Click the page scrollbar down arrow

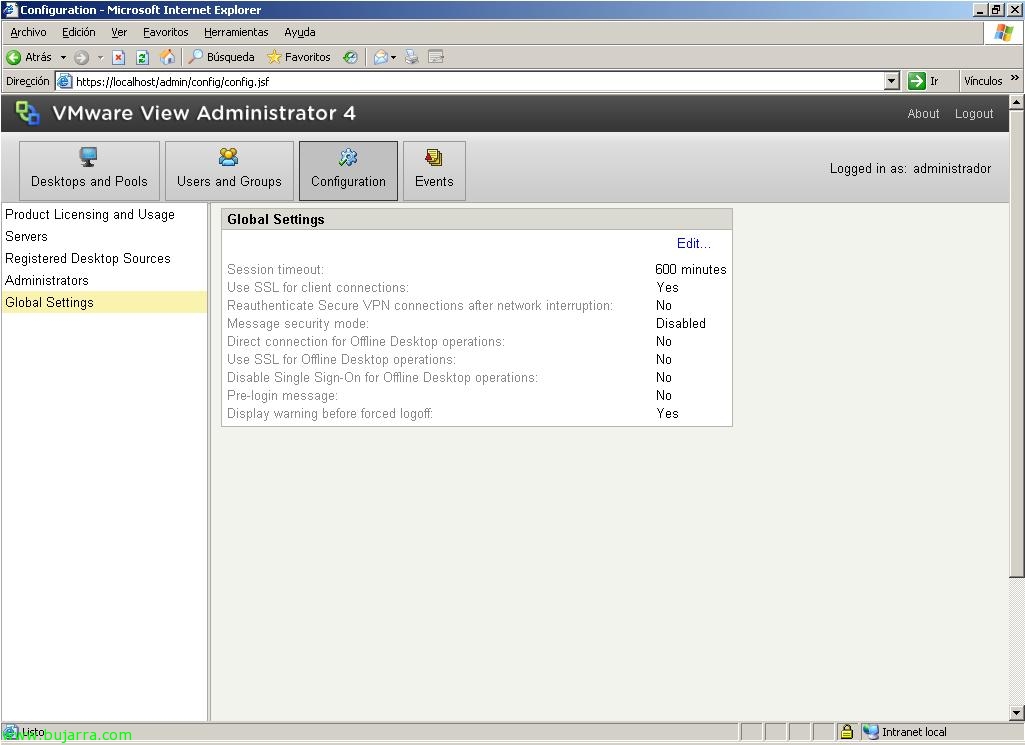1016,713
